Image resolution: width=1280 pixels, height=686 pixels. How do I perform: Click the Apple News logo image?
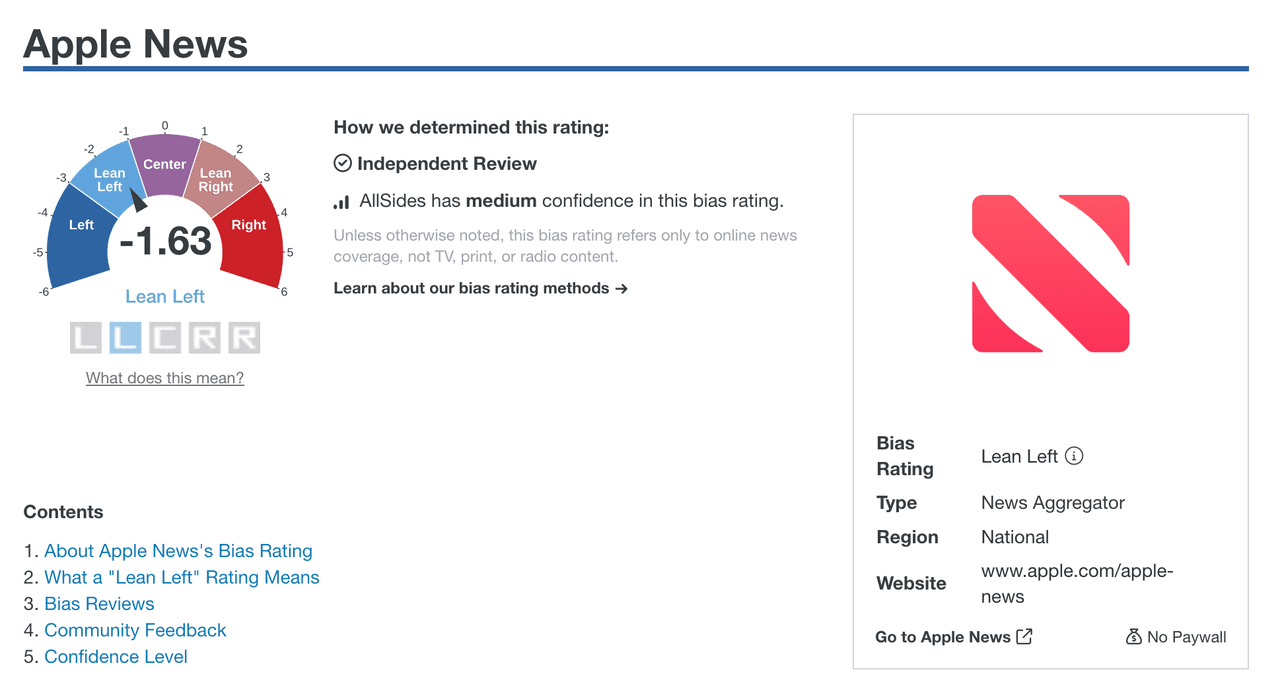click(x=1050, y=273)
